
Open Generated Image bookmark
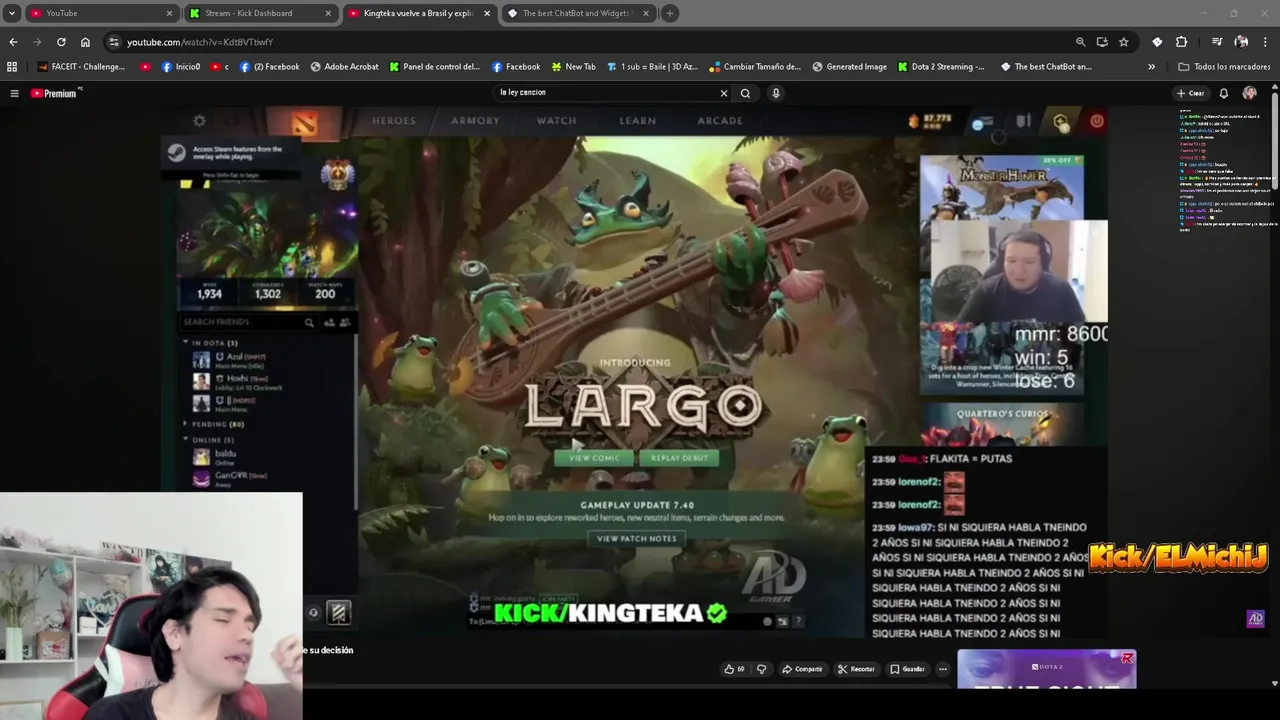849,67
